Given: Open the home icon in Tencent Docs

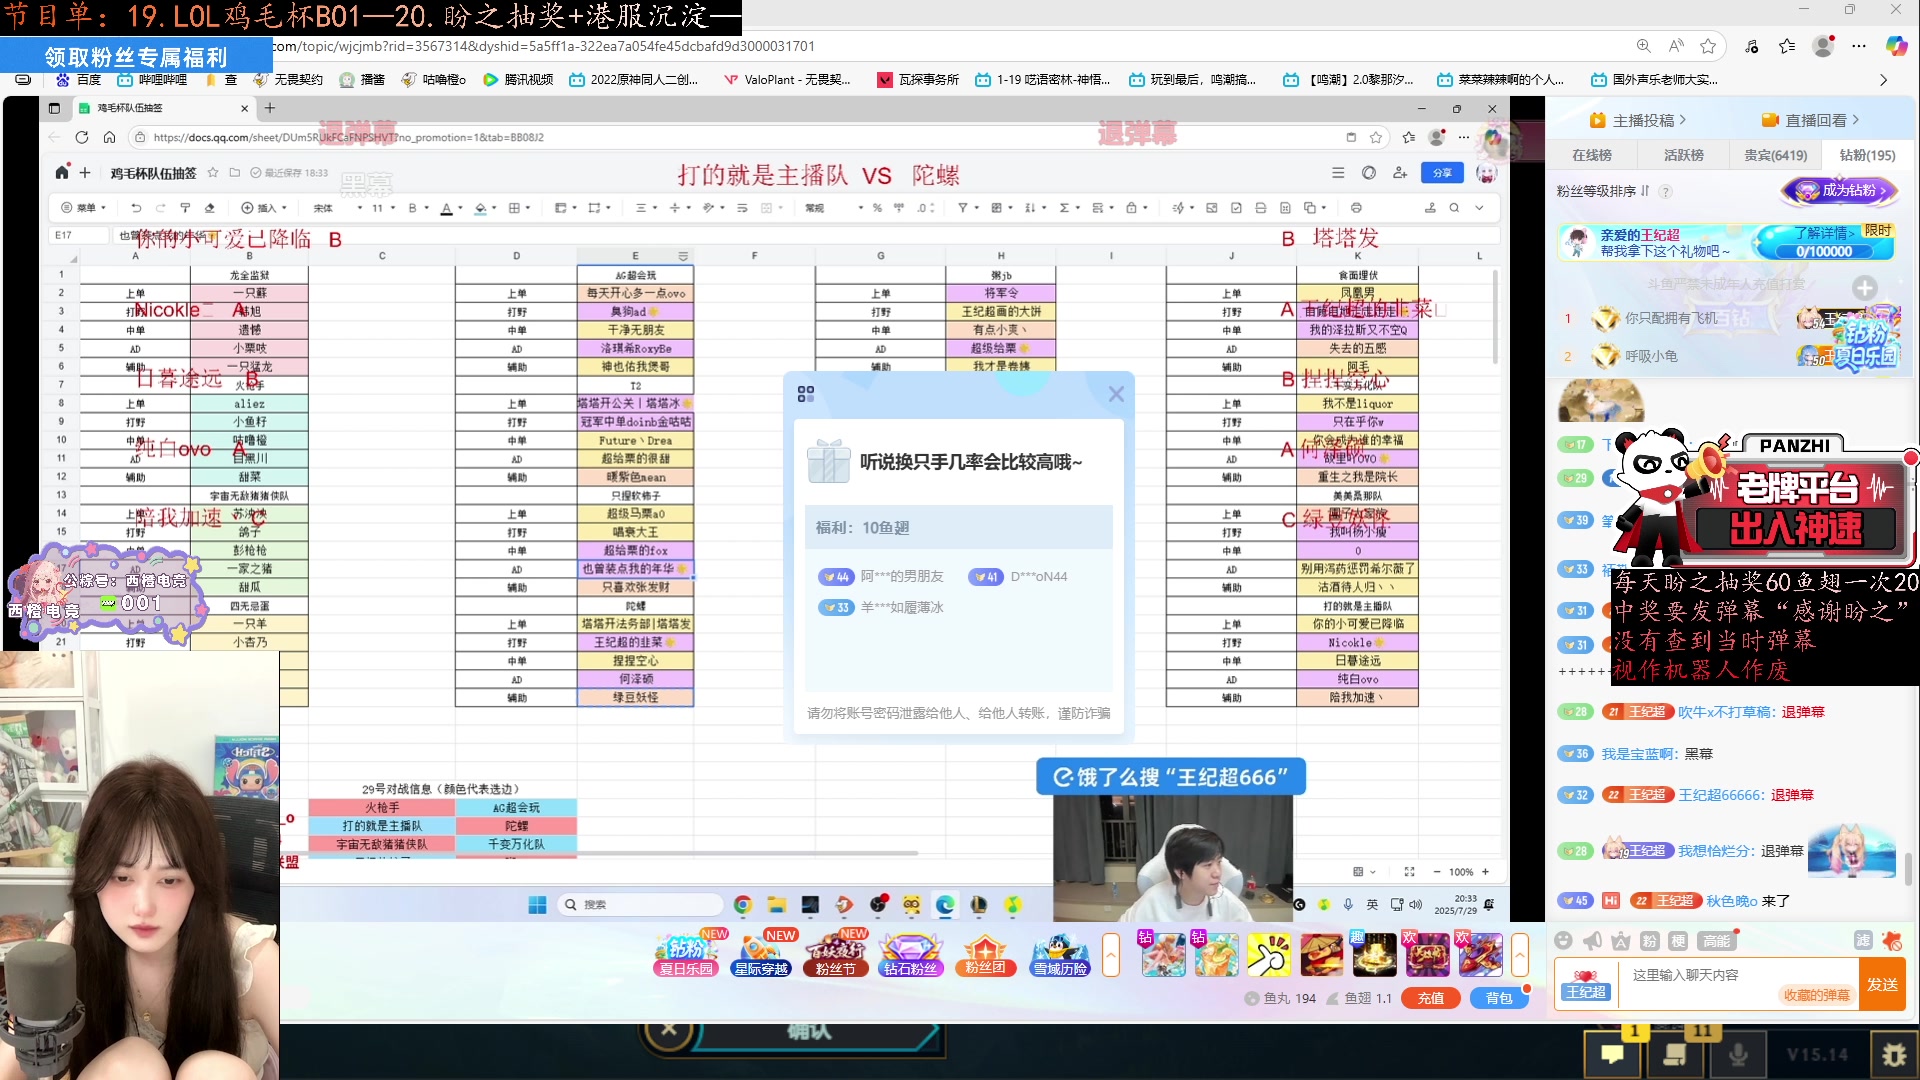Looking at the screenshot, I should [62, 172].
